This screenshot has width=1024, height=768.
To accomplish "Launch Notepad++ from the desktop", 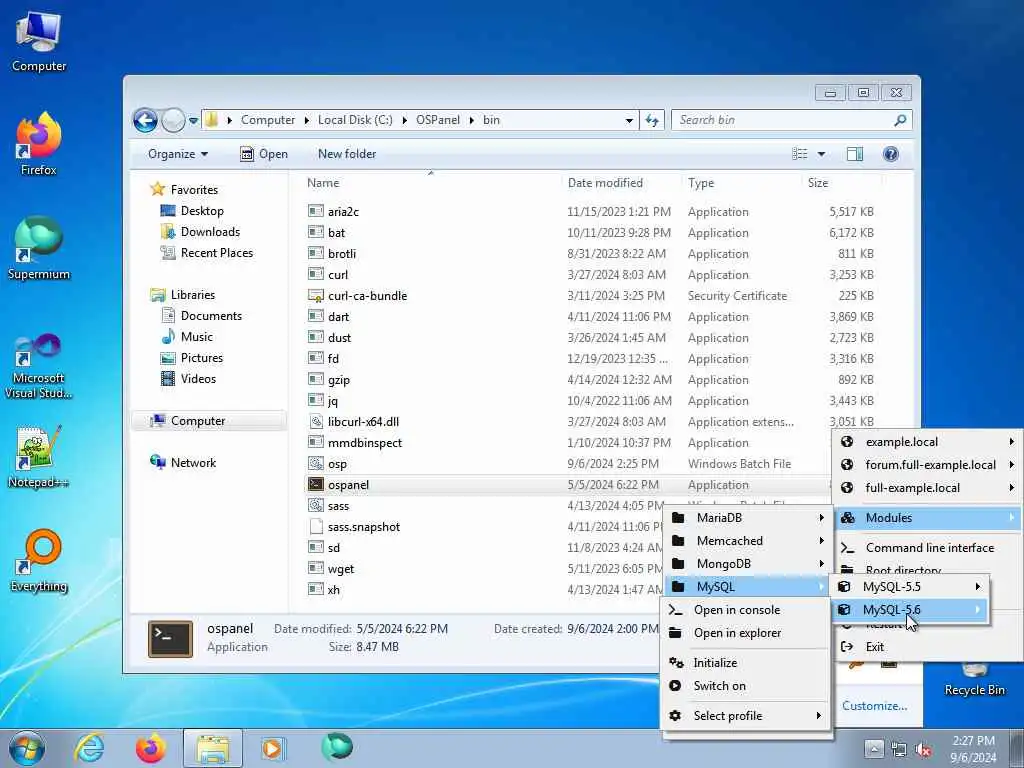I will coord(39,457).
